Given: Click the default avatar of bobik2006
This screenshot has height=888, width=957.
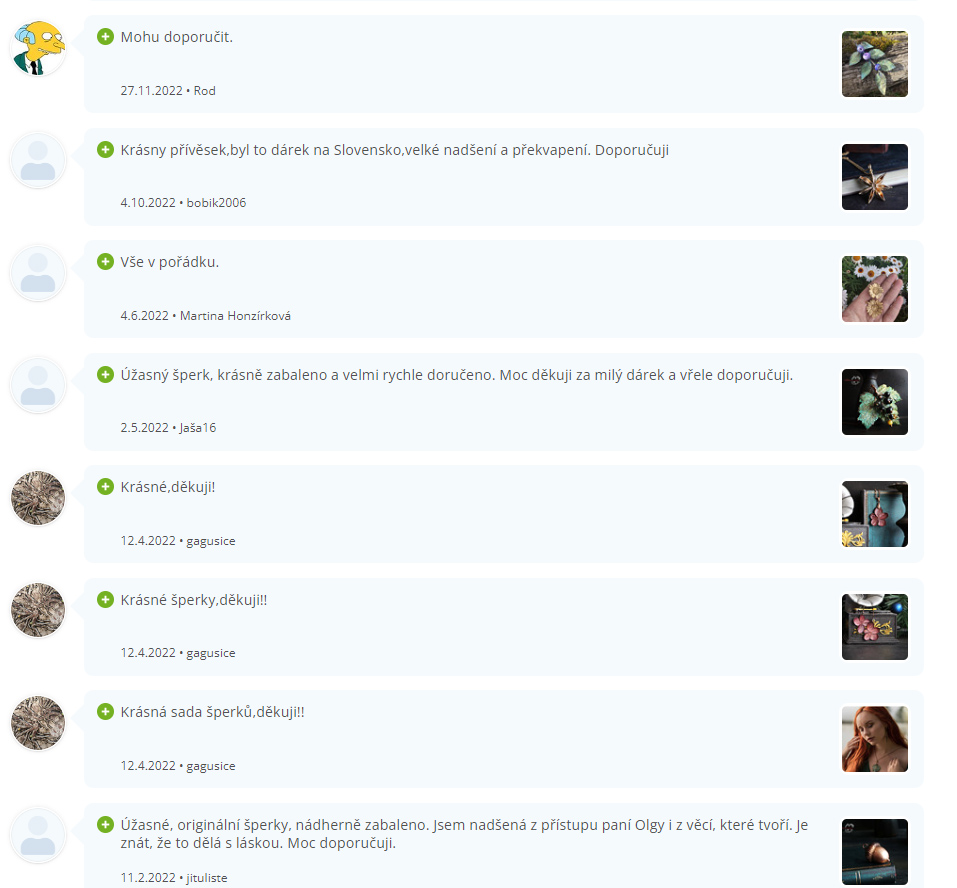Looking at the screenshot, I should 38,161.
